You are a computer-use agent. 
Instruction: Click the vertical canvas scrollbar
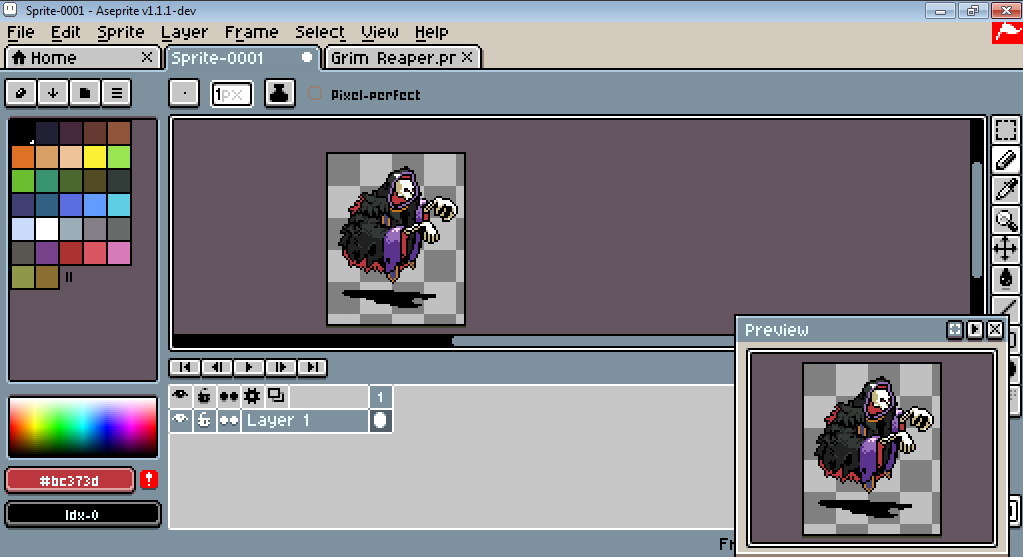[x=977, y=220]
